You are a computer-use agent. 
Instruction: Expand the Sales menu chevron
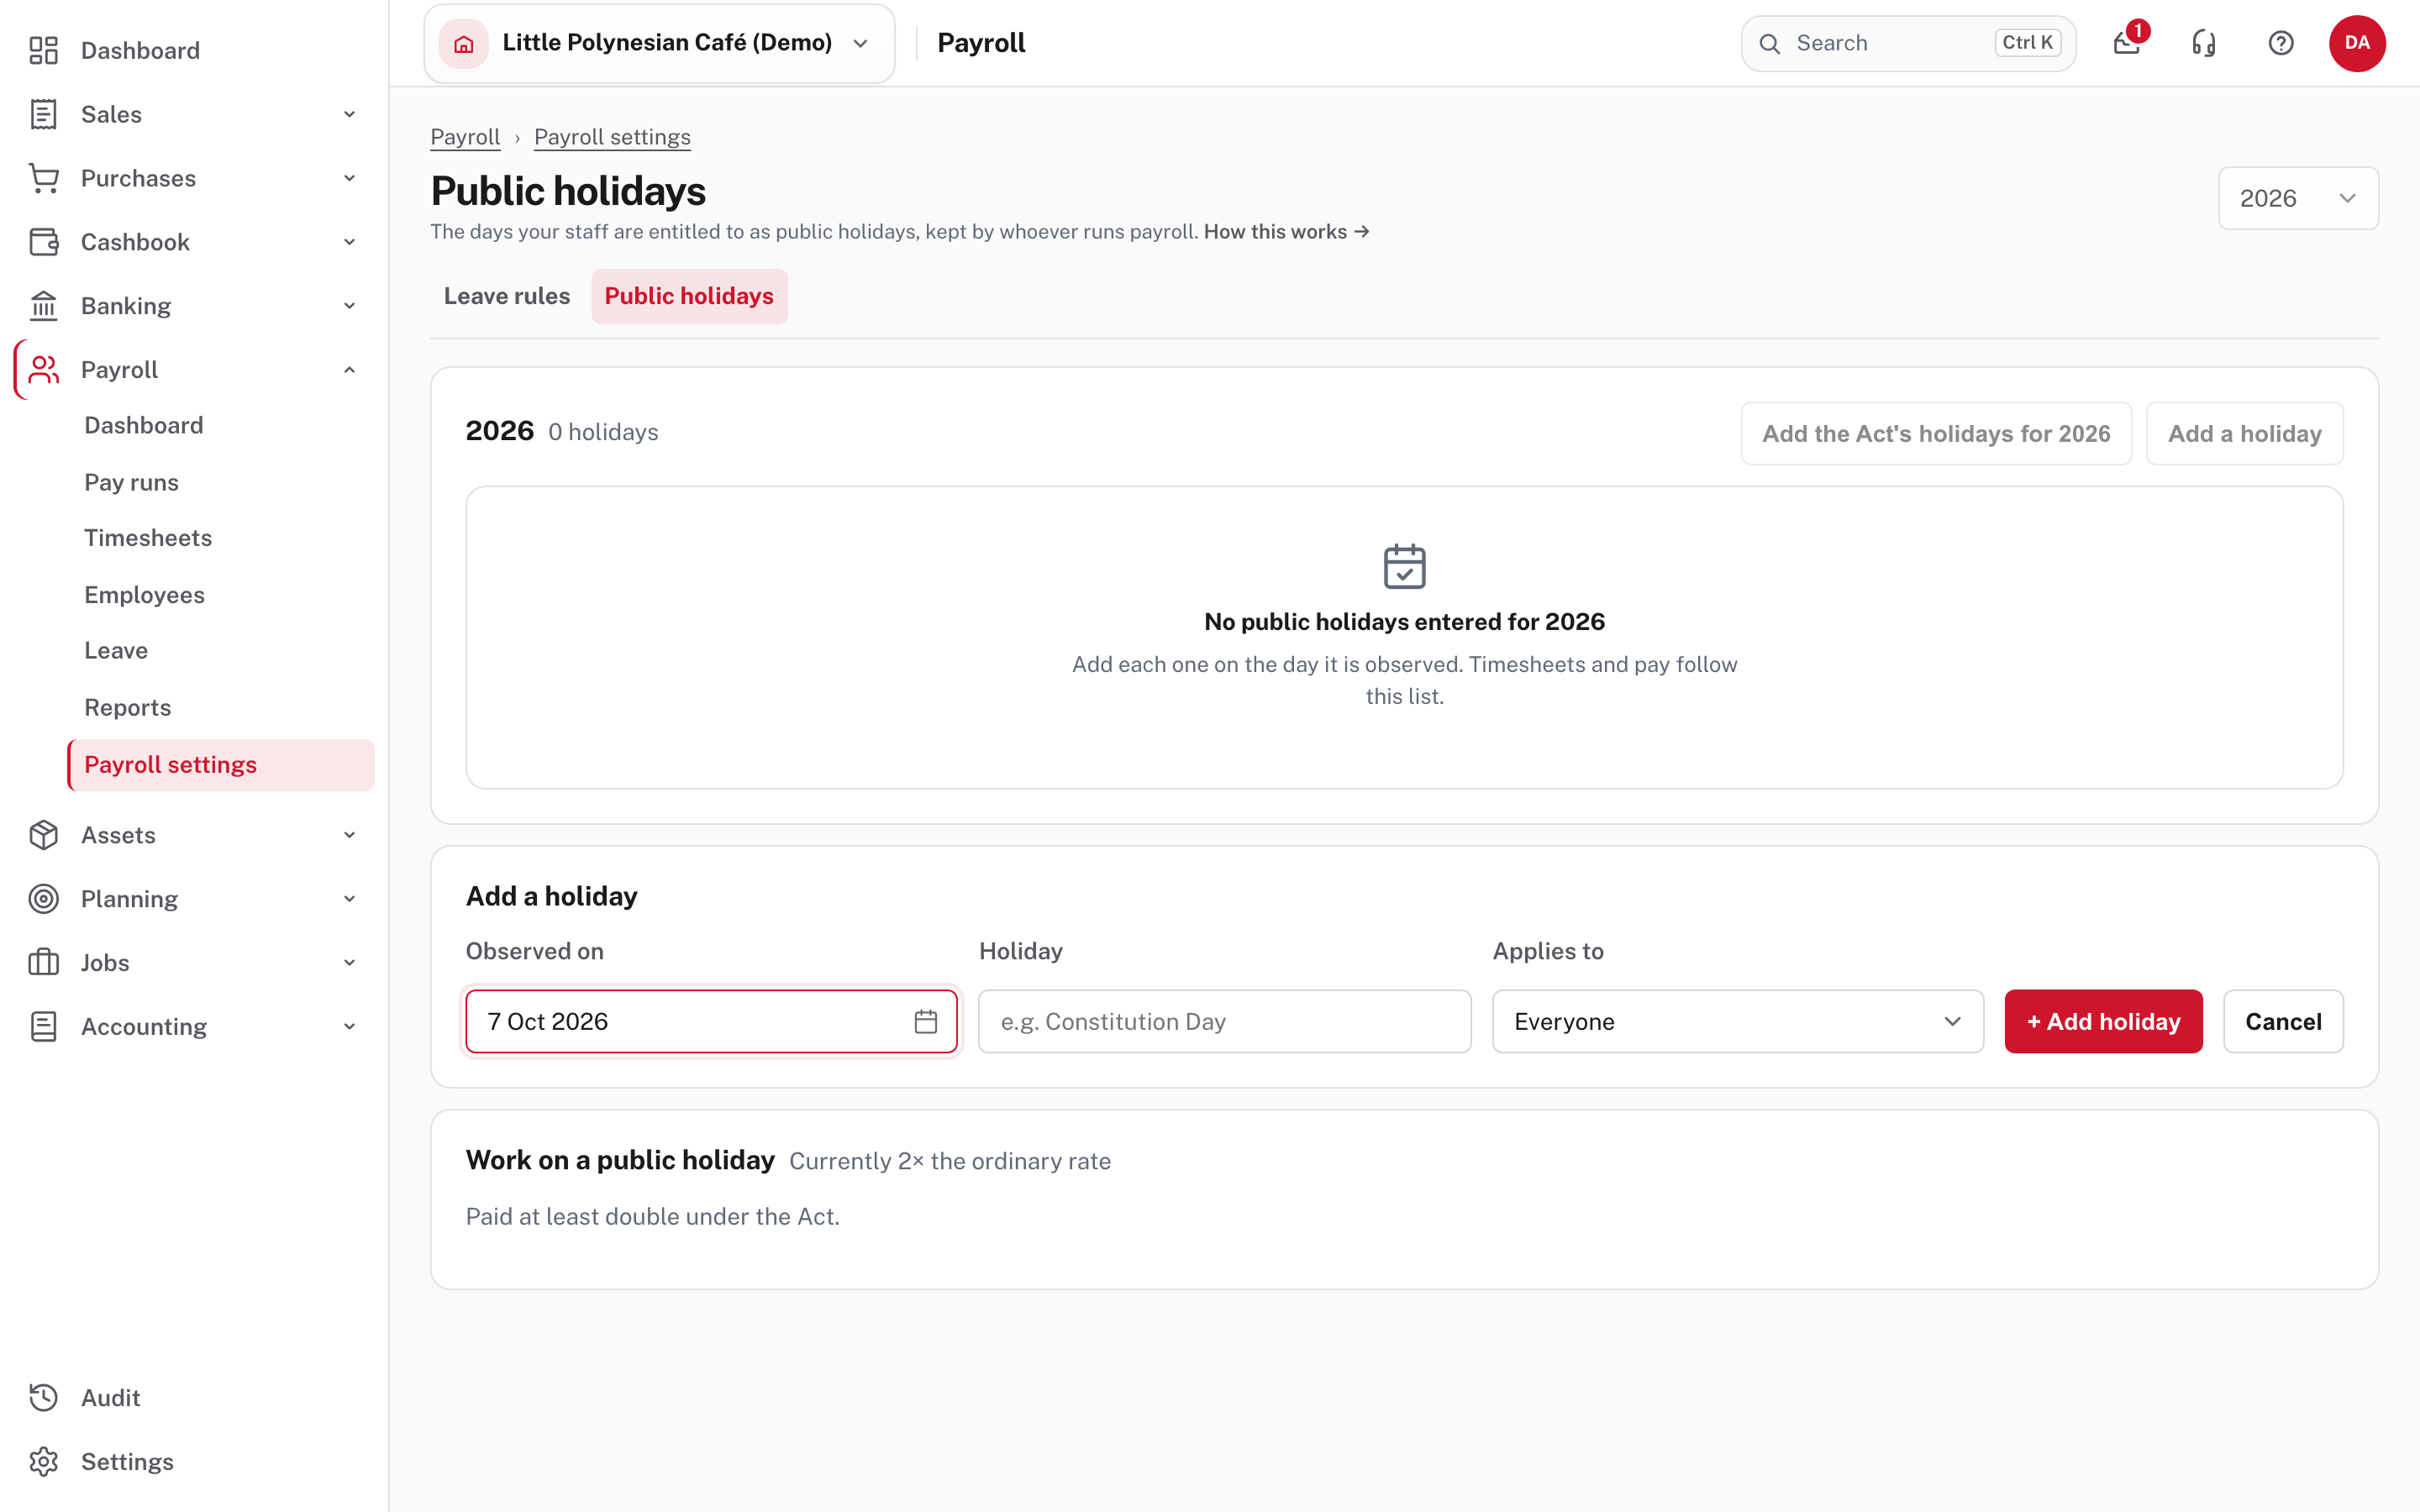(x=349, y=114)
